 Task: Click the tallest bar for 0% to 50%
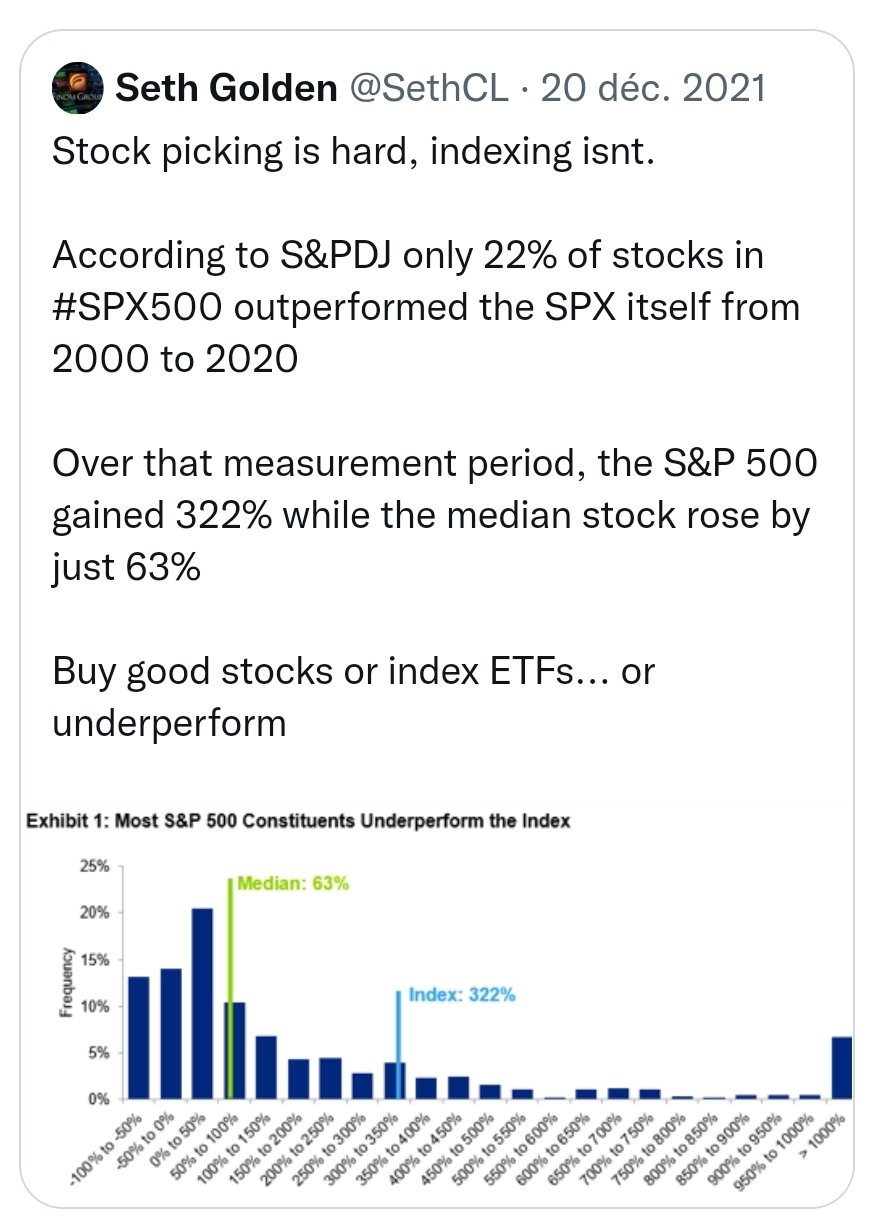tap(201, 1003)
